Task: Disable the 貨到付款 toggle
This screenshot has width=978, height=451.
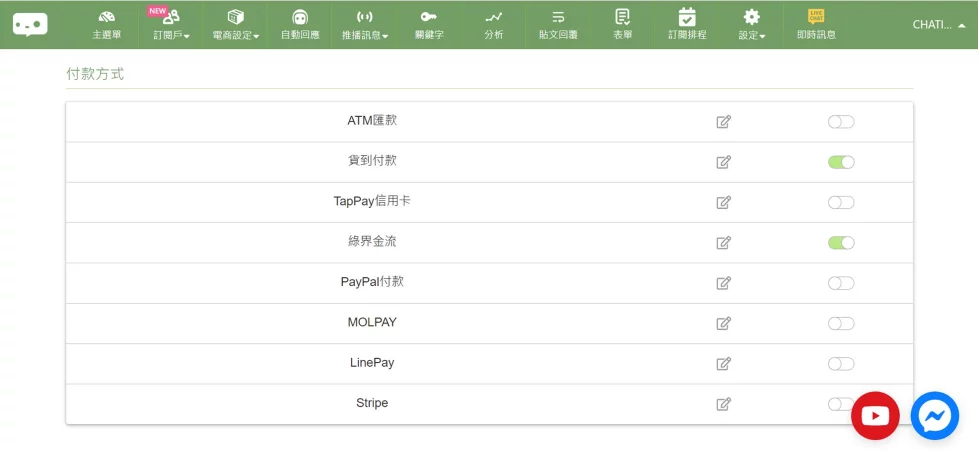Action: 841,162
